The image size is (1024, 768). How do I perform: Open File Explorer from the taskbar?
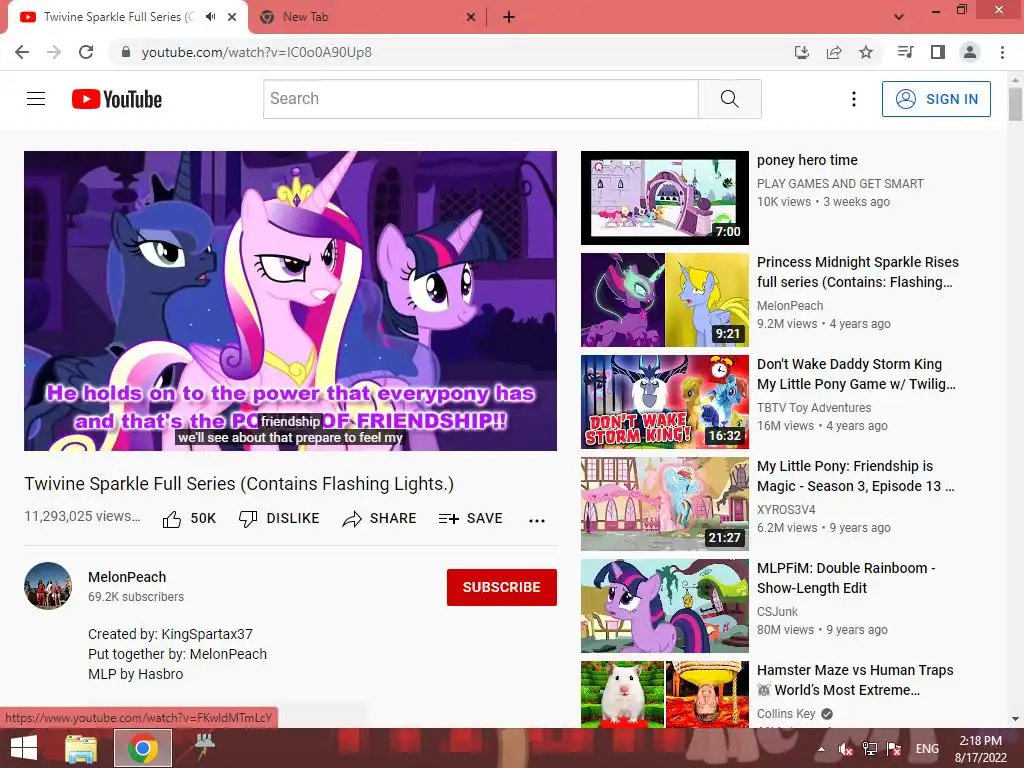[x=81, y=748]
